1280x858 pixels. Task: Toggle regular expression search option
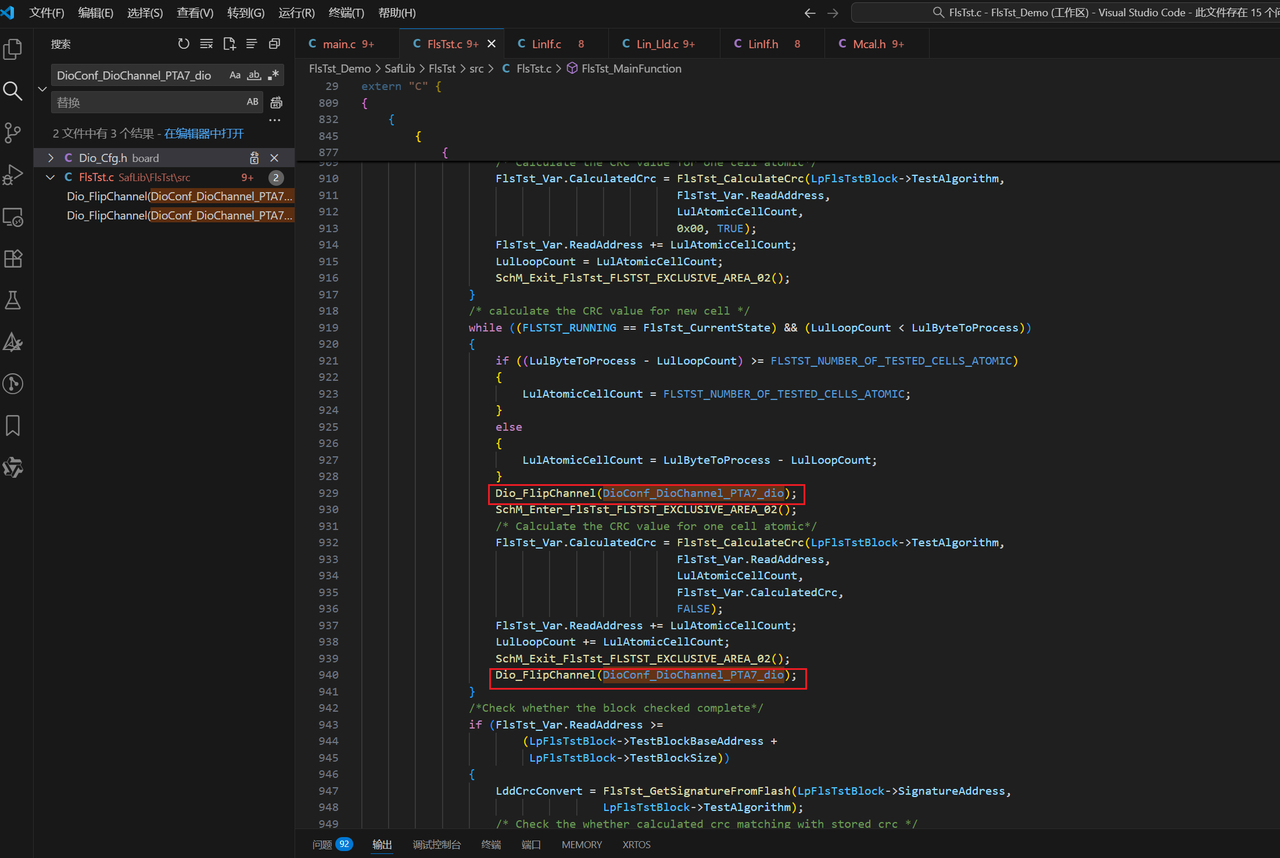273,75
